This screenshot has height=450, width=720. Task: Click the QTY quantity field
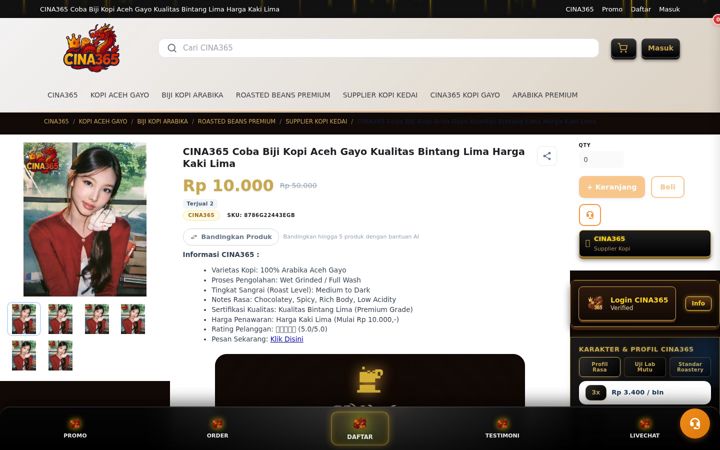601,160
